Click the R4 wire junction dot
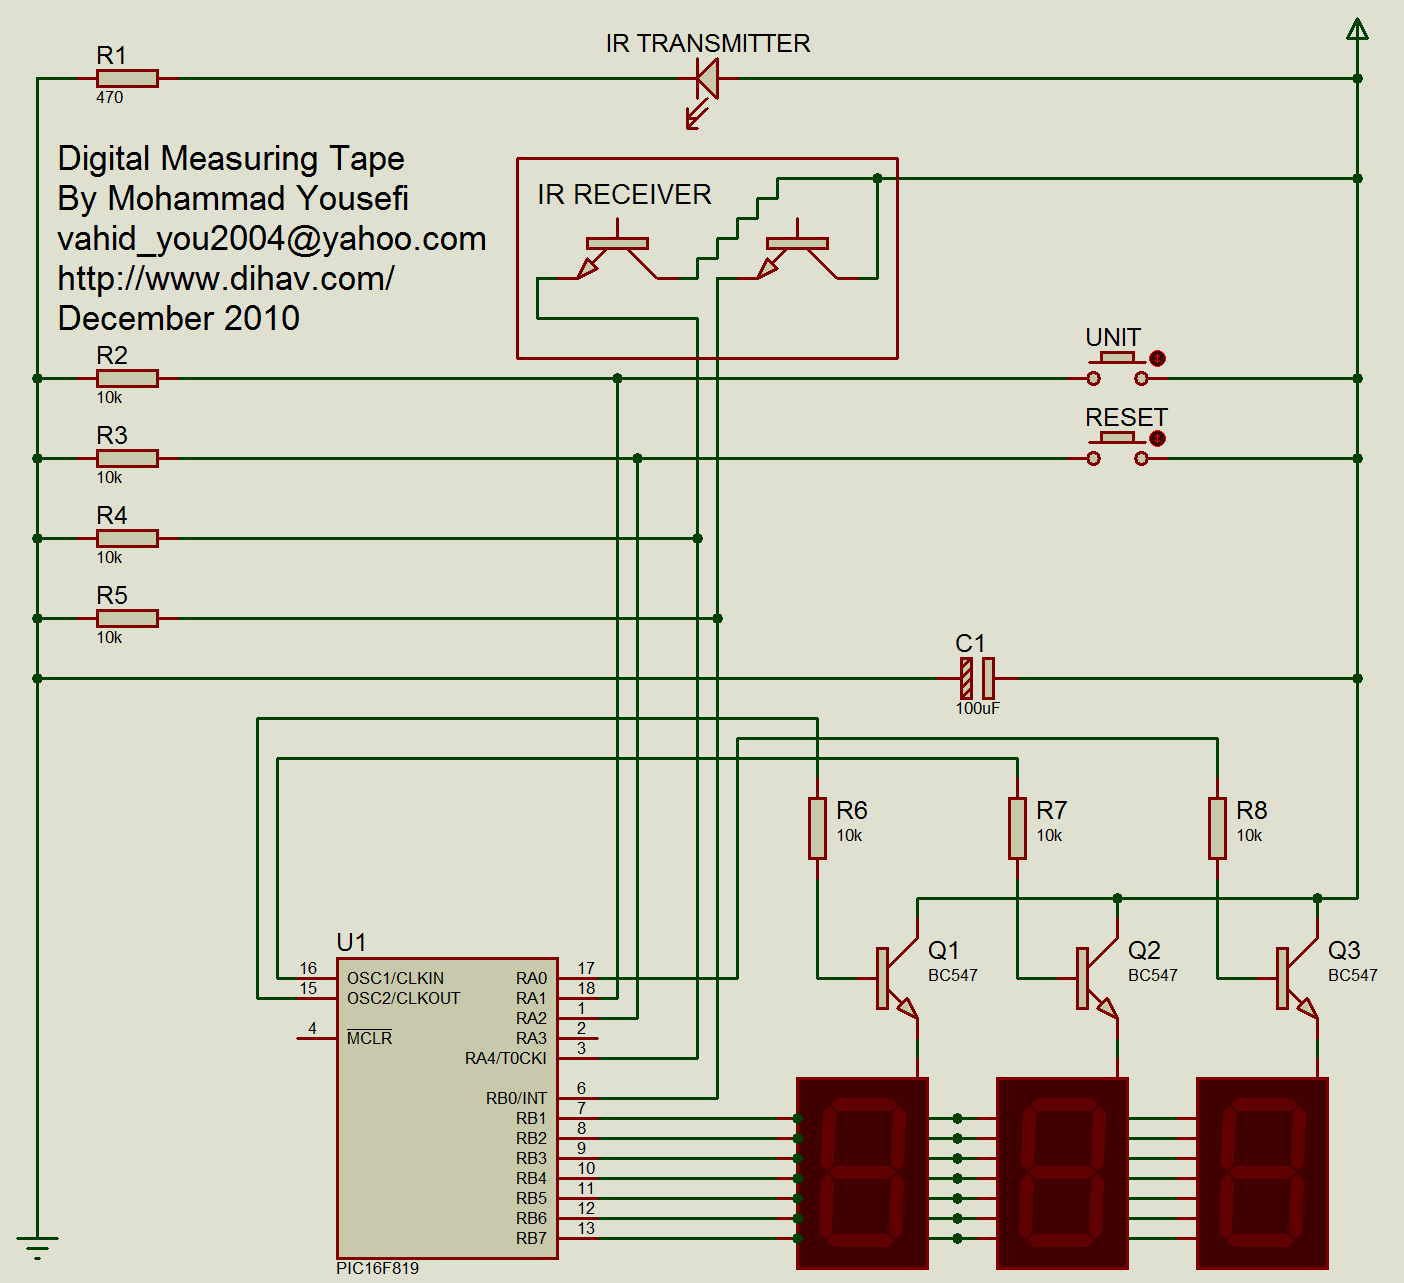1404x1283 pixels. pos(697,538)
